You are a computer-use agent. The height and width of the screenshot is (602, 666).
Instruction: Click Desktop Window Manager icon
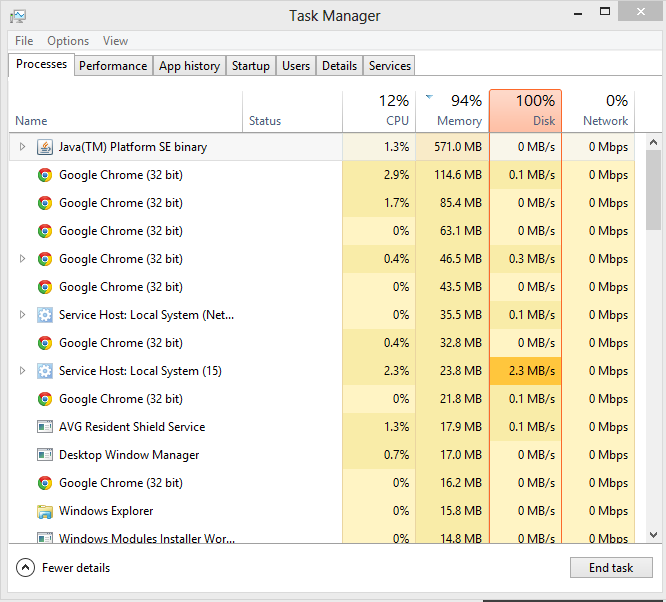[45, 455]
